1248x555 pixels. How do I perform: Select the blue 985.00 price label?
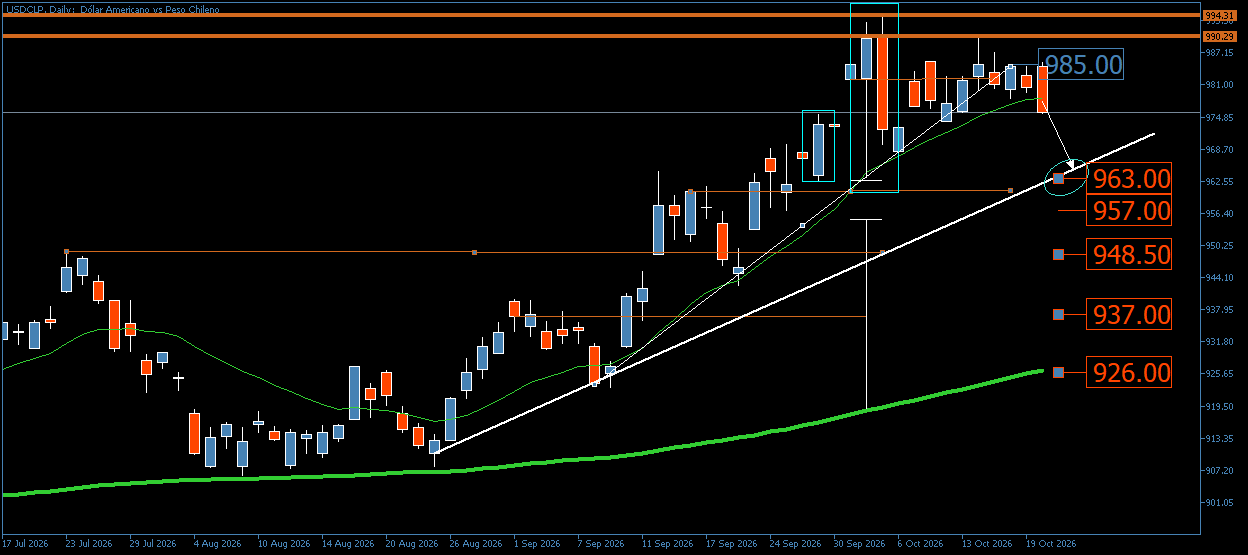point(1081,65)
